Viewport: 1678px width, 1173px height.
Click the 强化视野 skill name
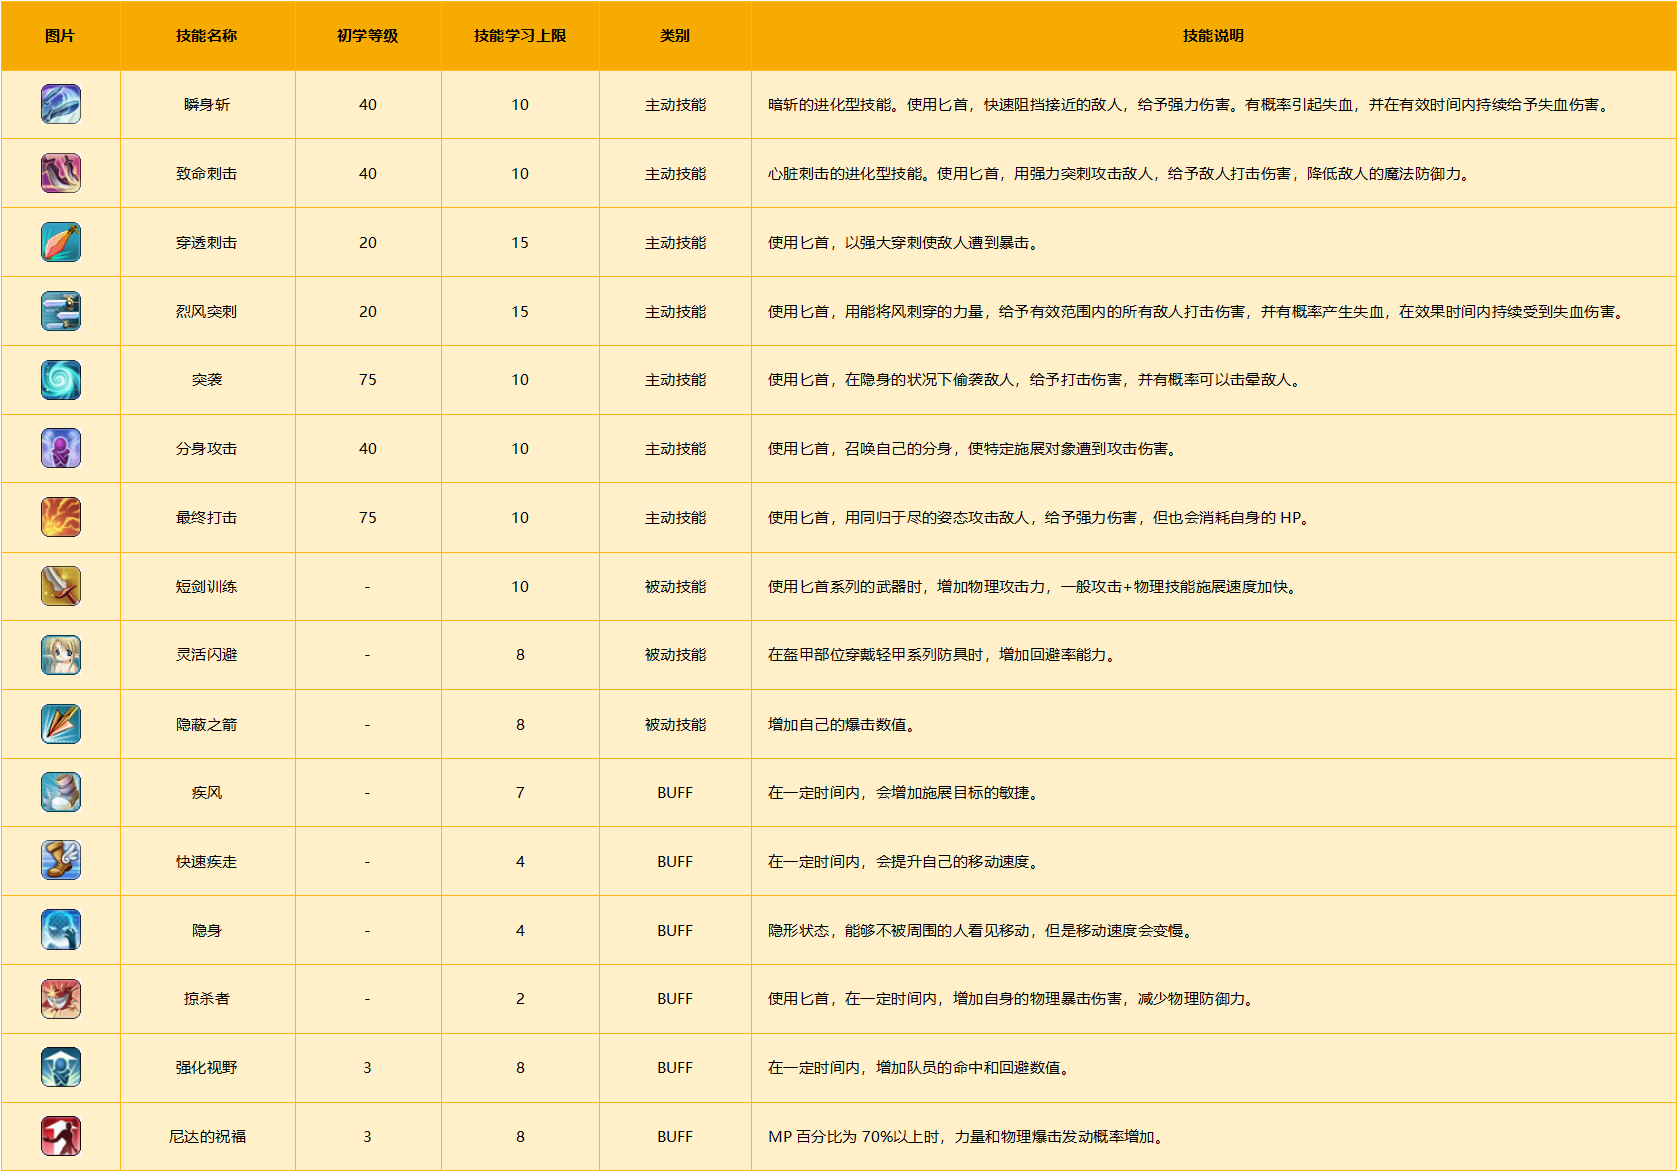coord(206,1068)
